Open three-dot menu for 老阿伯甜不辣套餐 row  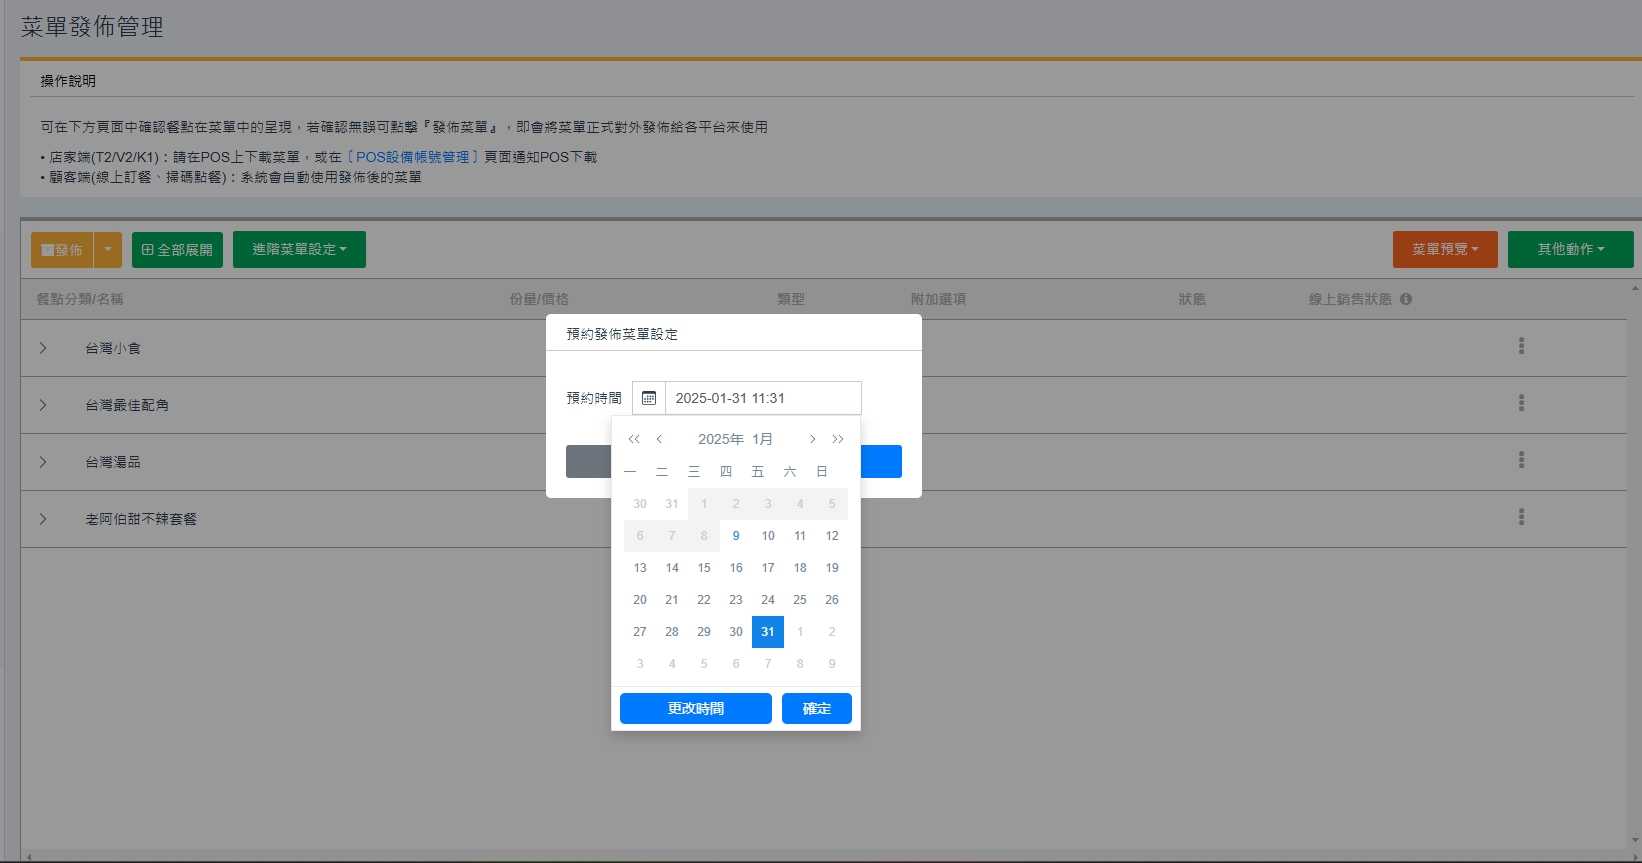[1521, 517]
